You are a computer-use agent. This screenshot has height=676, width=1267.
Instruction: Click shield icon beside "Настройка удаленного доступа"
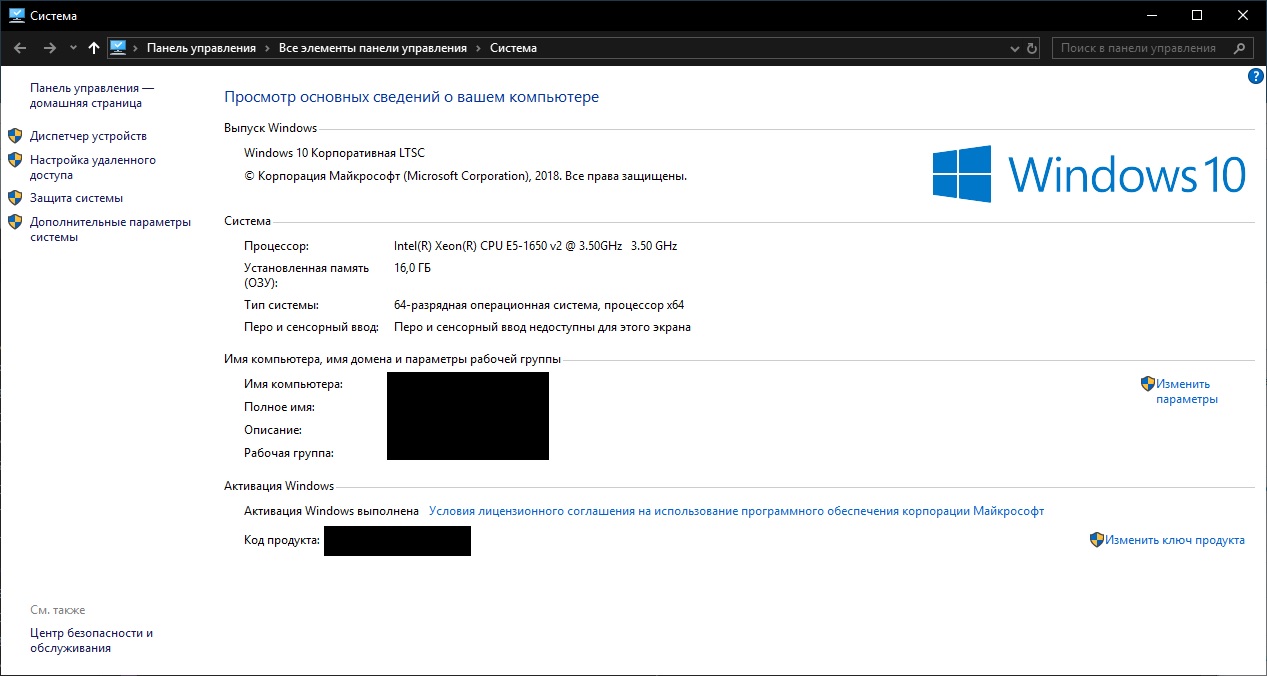(15, 160)
